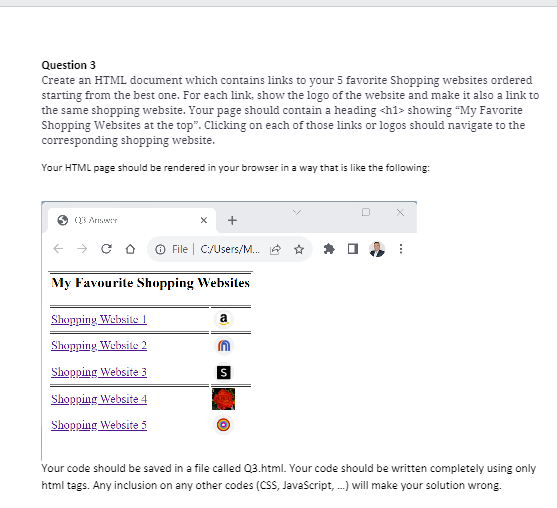Reload the page with refresh icon
Image resolution: width=557 pixels, height=508 pixels.
[106, 249]
